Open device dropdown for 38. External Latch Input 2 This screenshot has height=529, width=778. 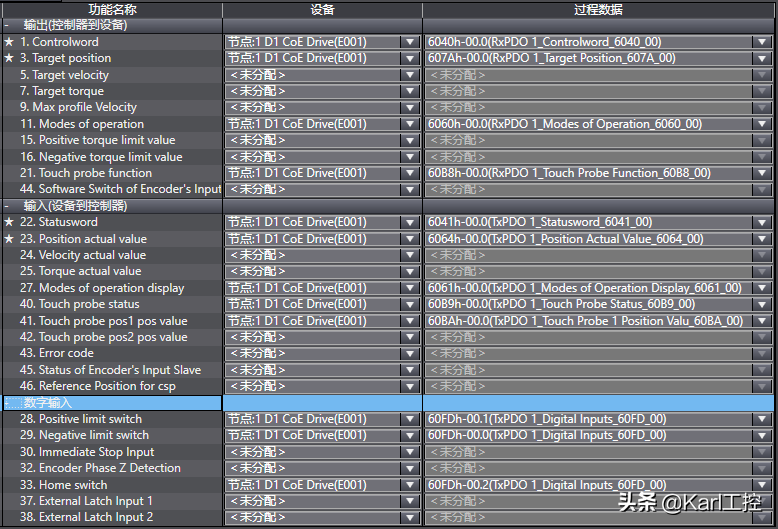(x=410, y=517)
